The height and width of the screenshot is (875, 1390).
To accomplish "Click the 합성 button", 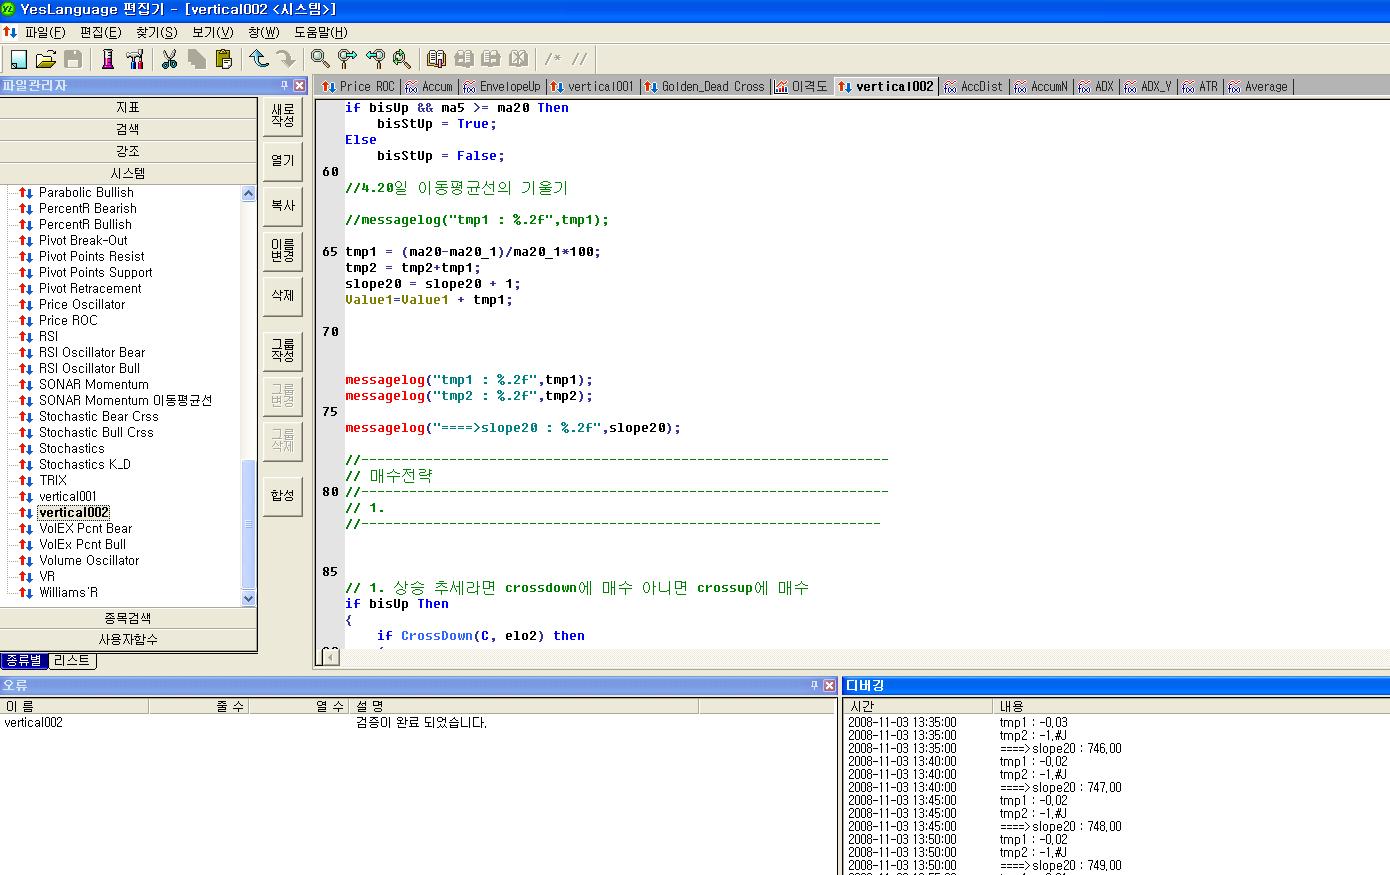I will (283, 495).
